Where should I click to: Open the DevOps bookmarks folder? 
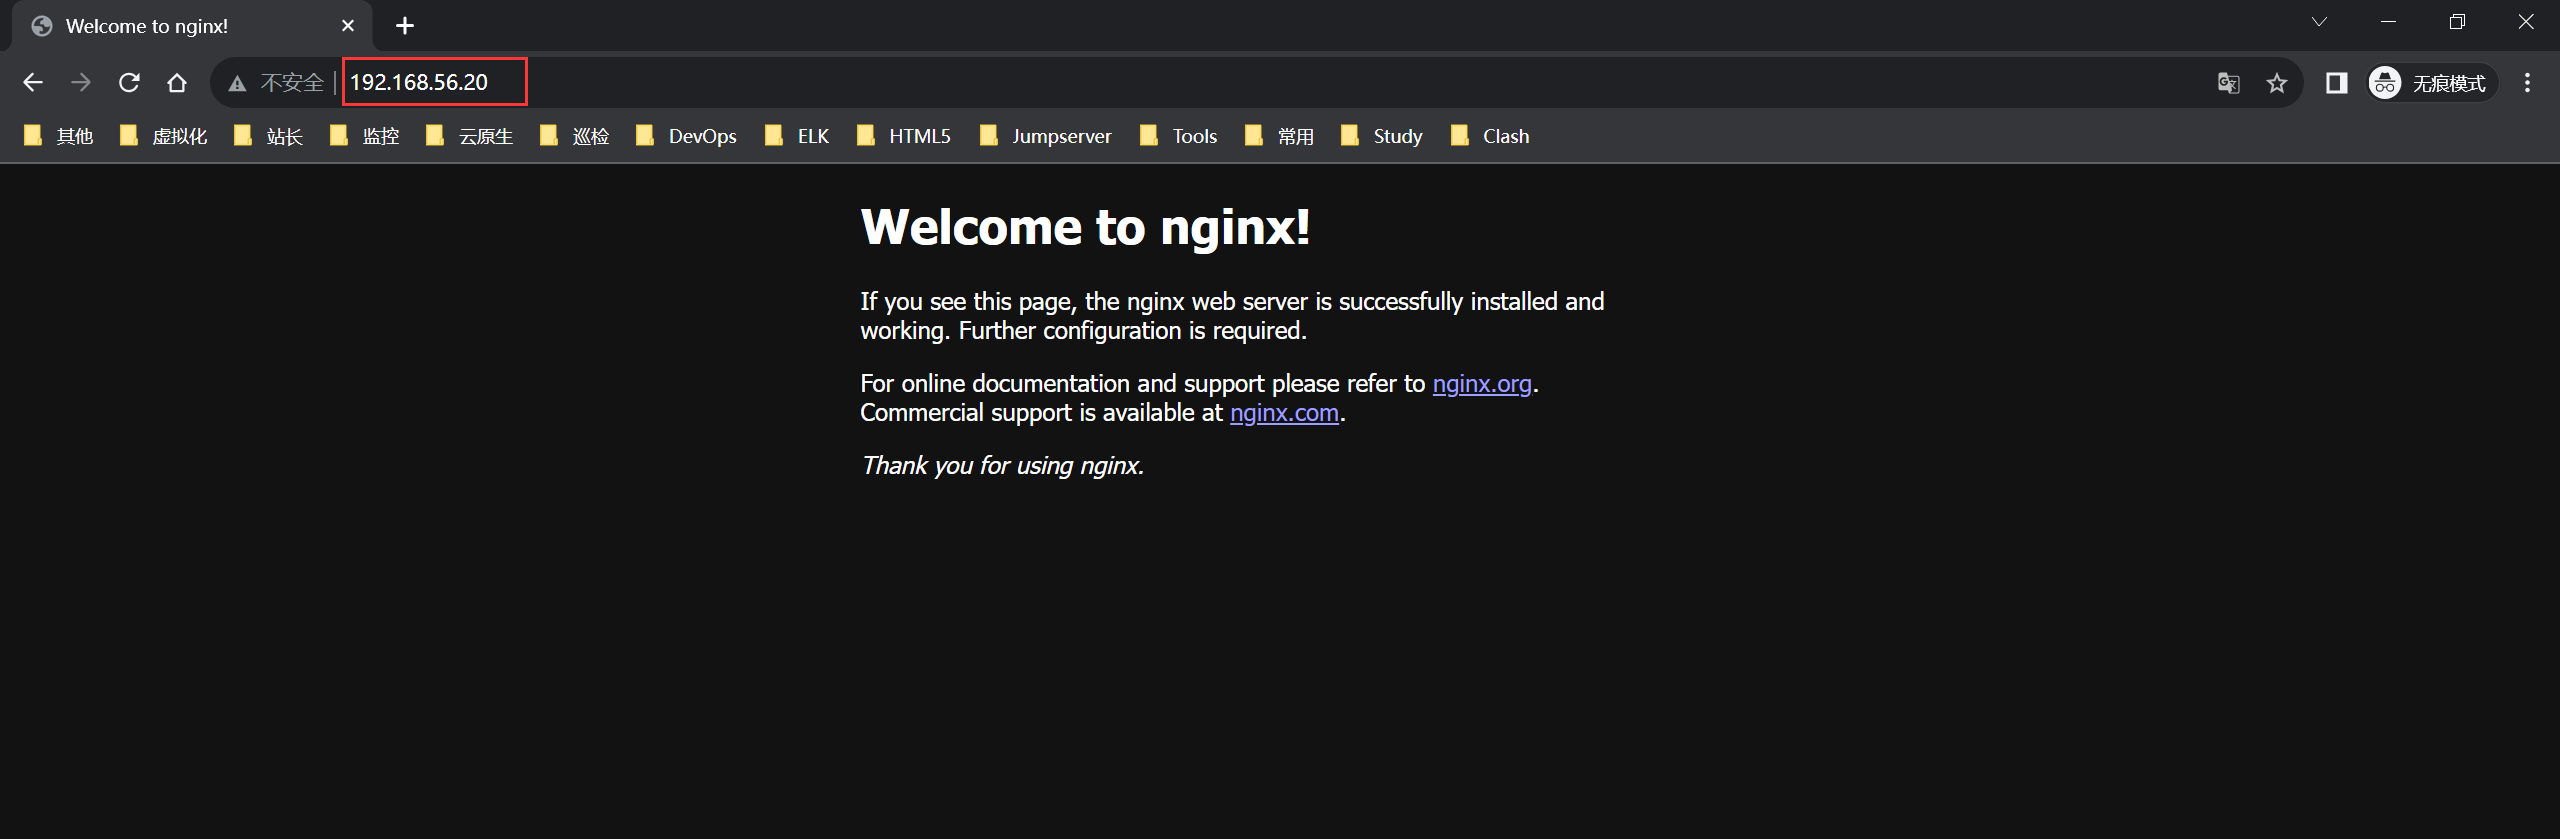[687, 136]
